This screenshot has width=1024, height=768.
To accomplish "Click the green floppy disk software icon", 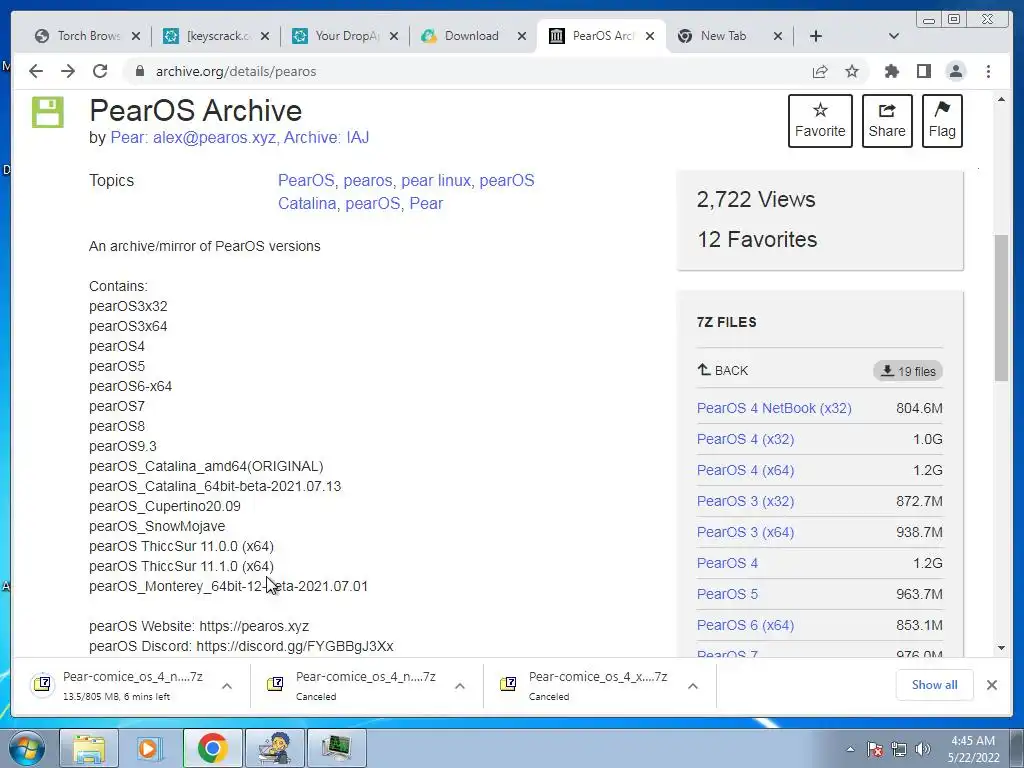I will 48,112.
